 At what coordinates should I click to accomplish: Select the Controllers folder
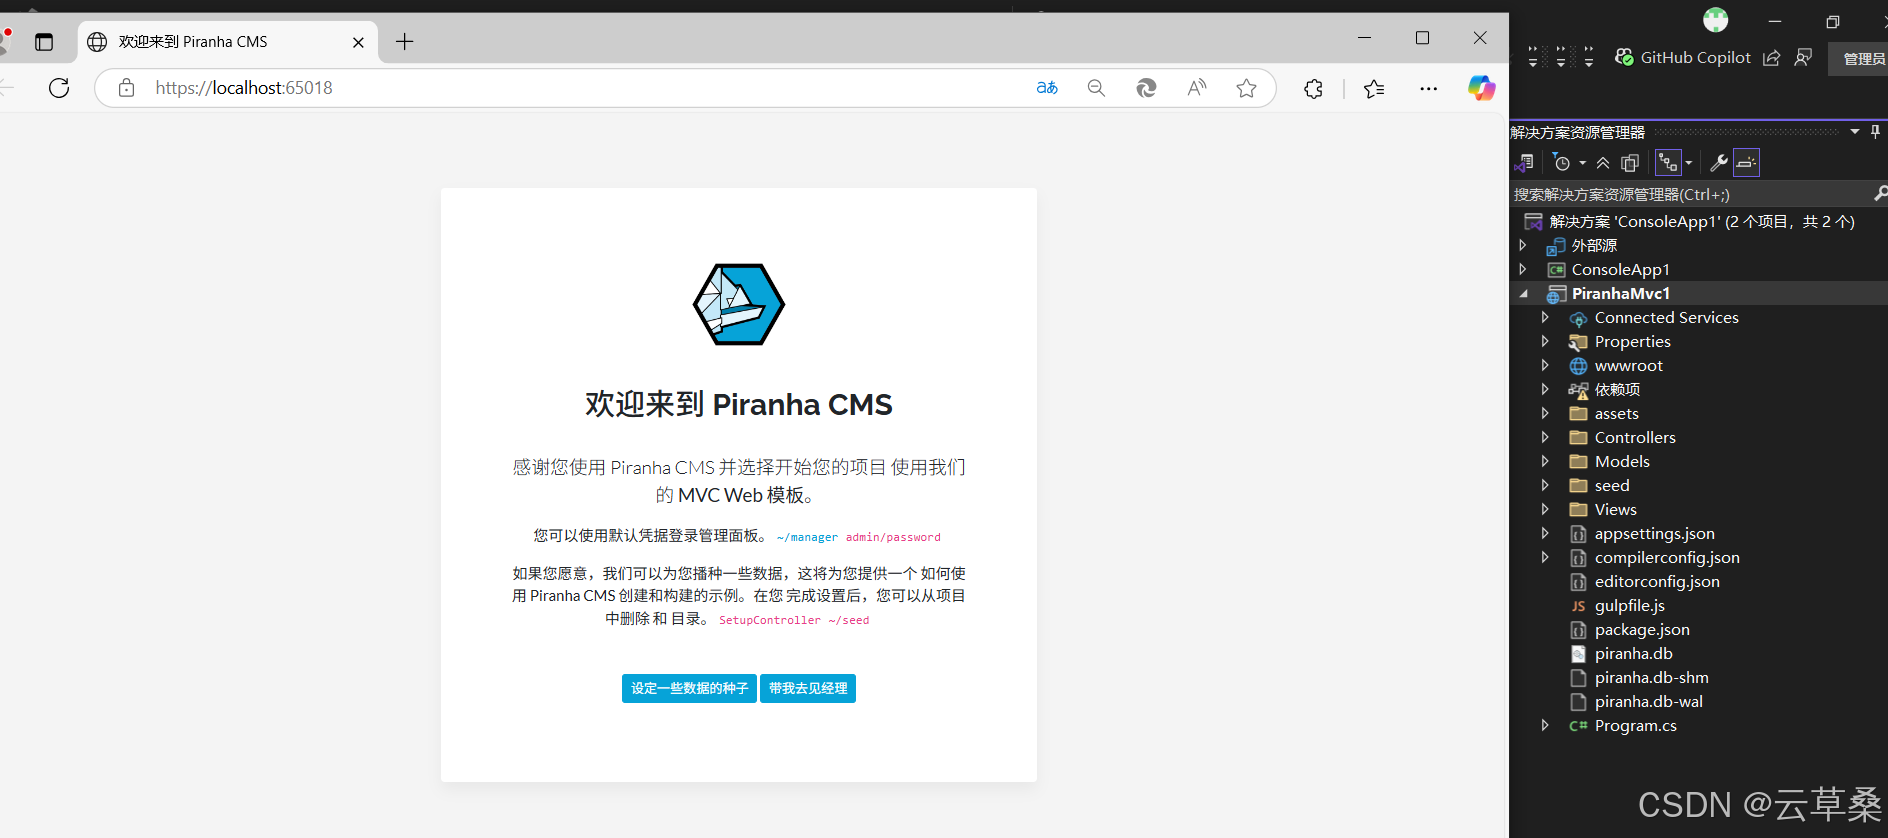click(x=1635, y=438)
